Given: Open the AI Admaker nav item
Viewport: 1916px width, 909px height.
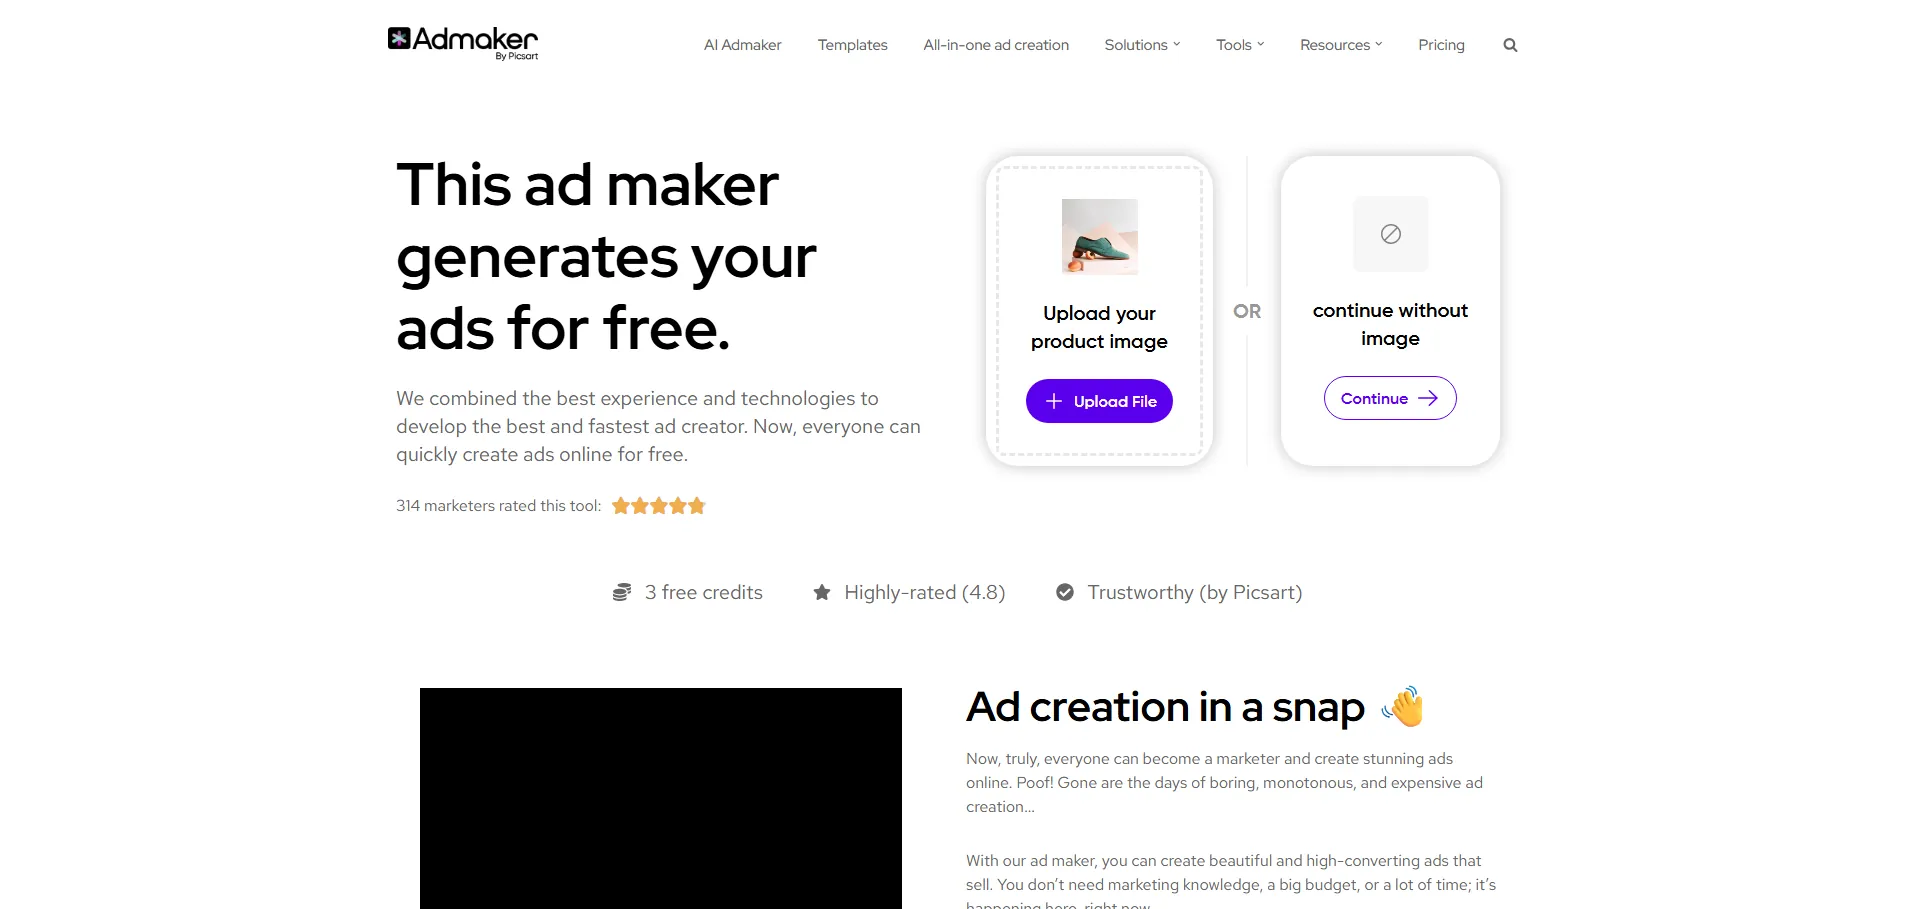Looking at the screenshot, I should point(743,45).
